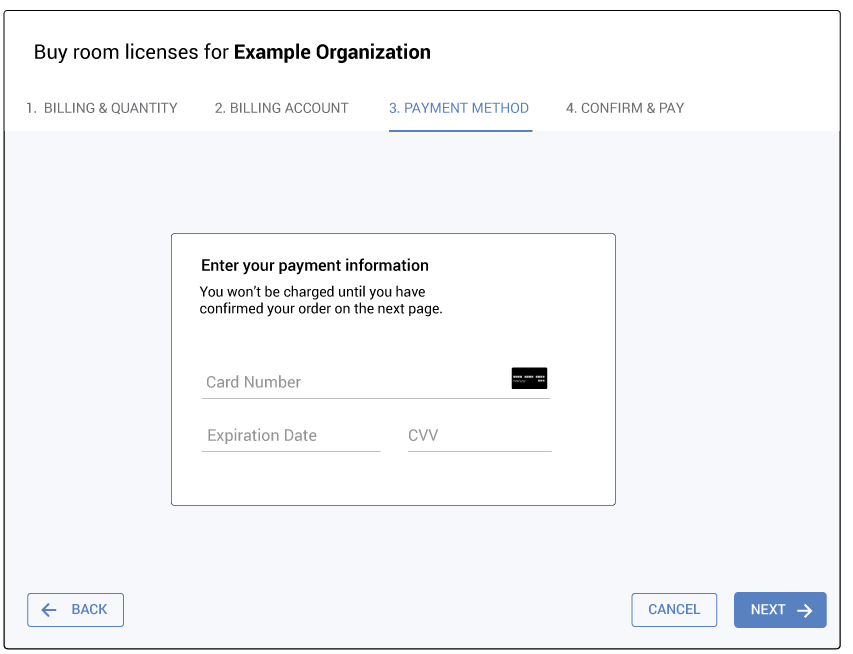Open the Billing Account step tab
Screen dimensions: 853x654
(281, 108)
